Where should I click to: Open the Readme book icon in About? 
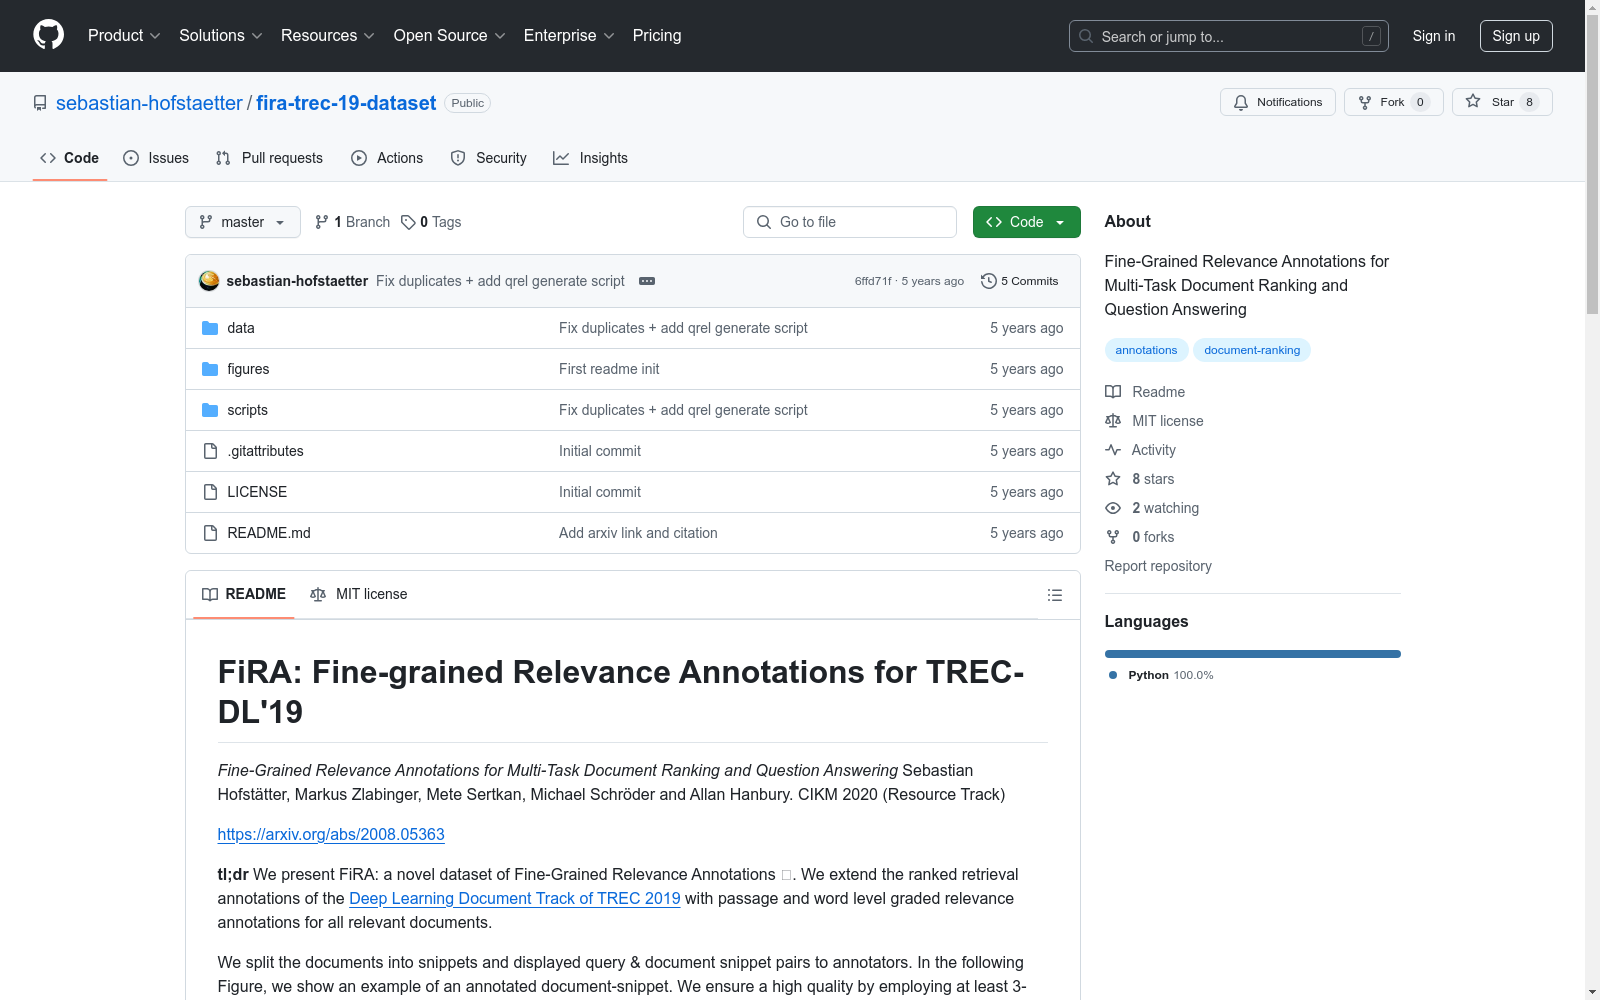[x=1113, y=392]
